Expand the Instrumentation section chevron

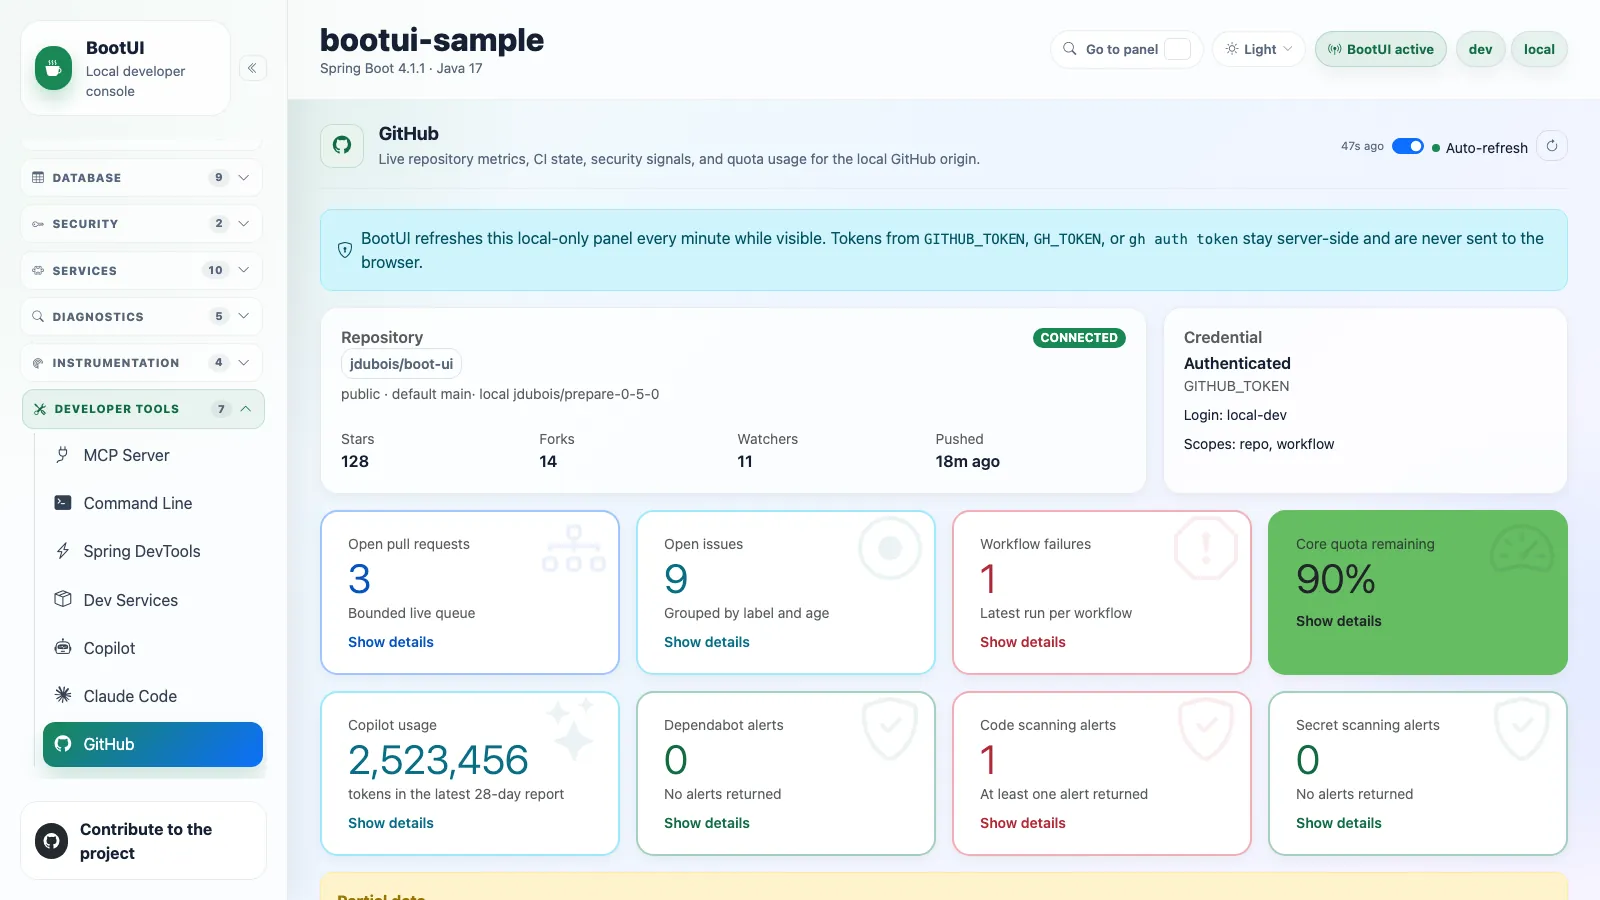[x=244, y=363]
